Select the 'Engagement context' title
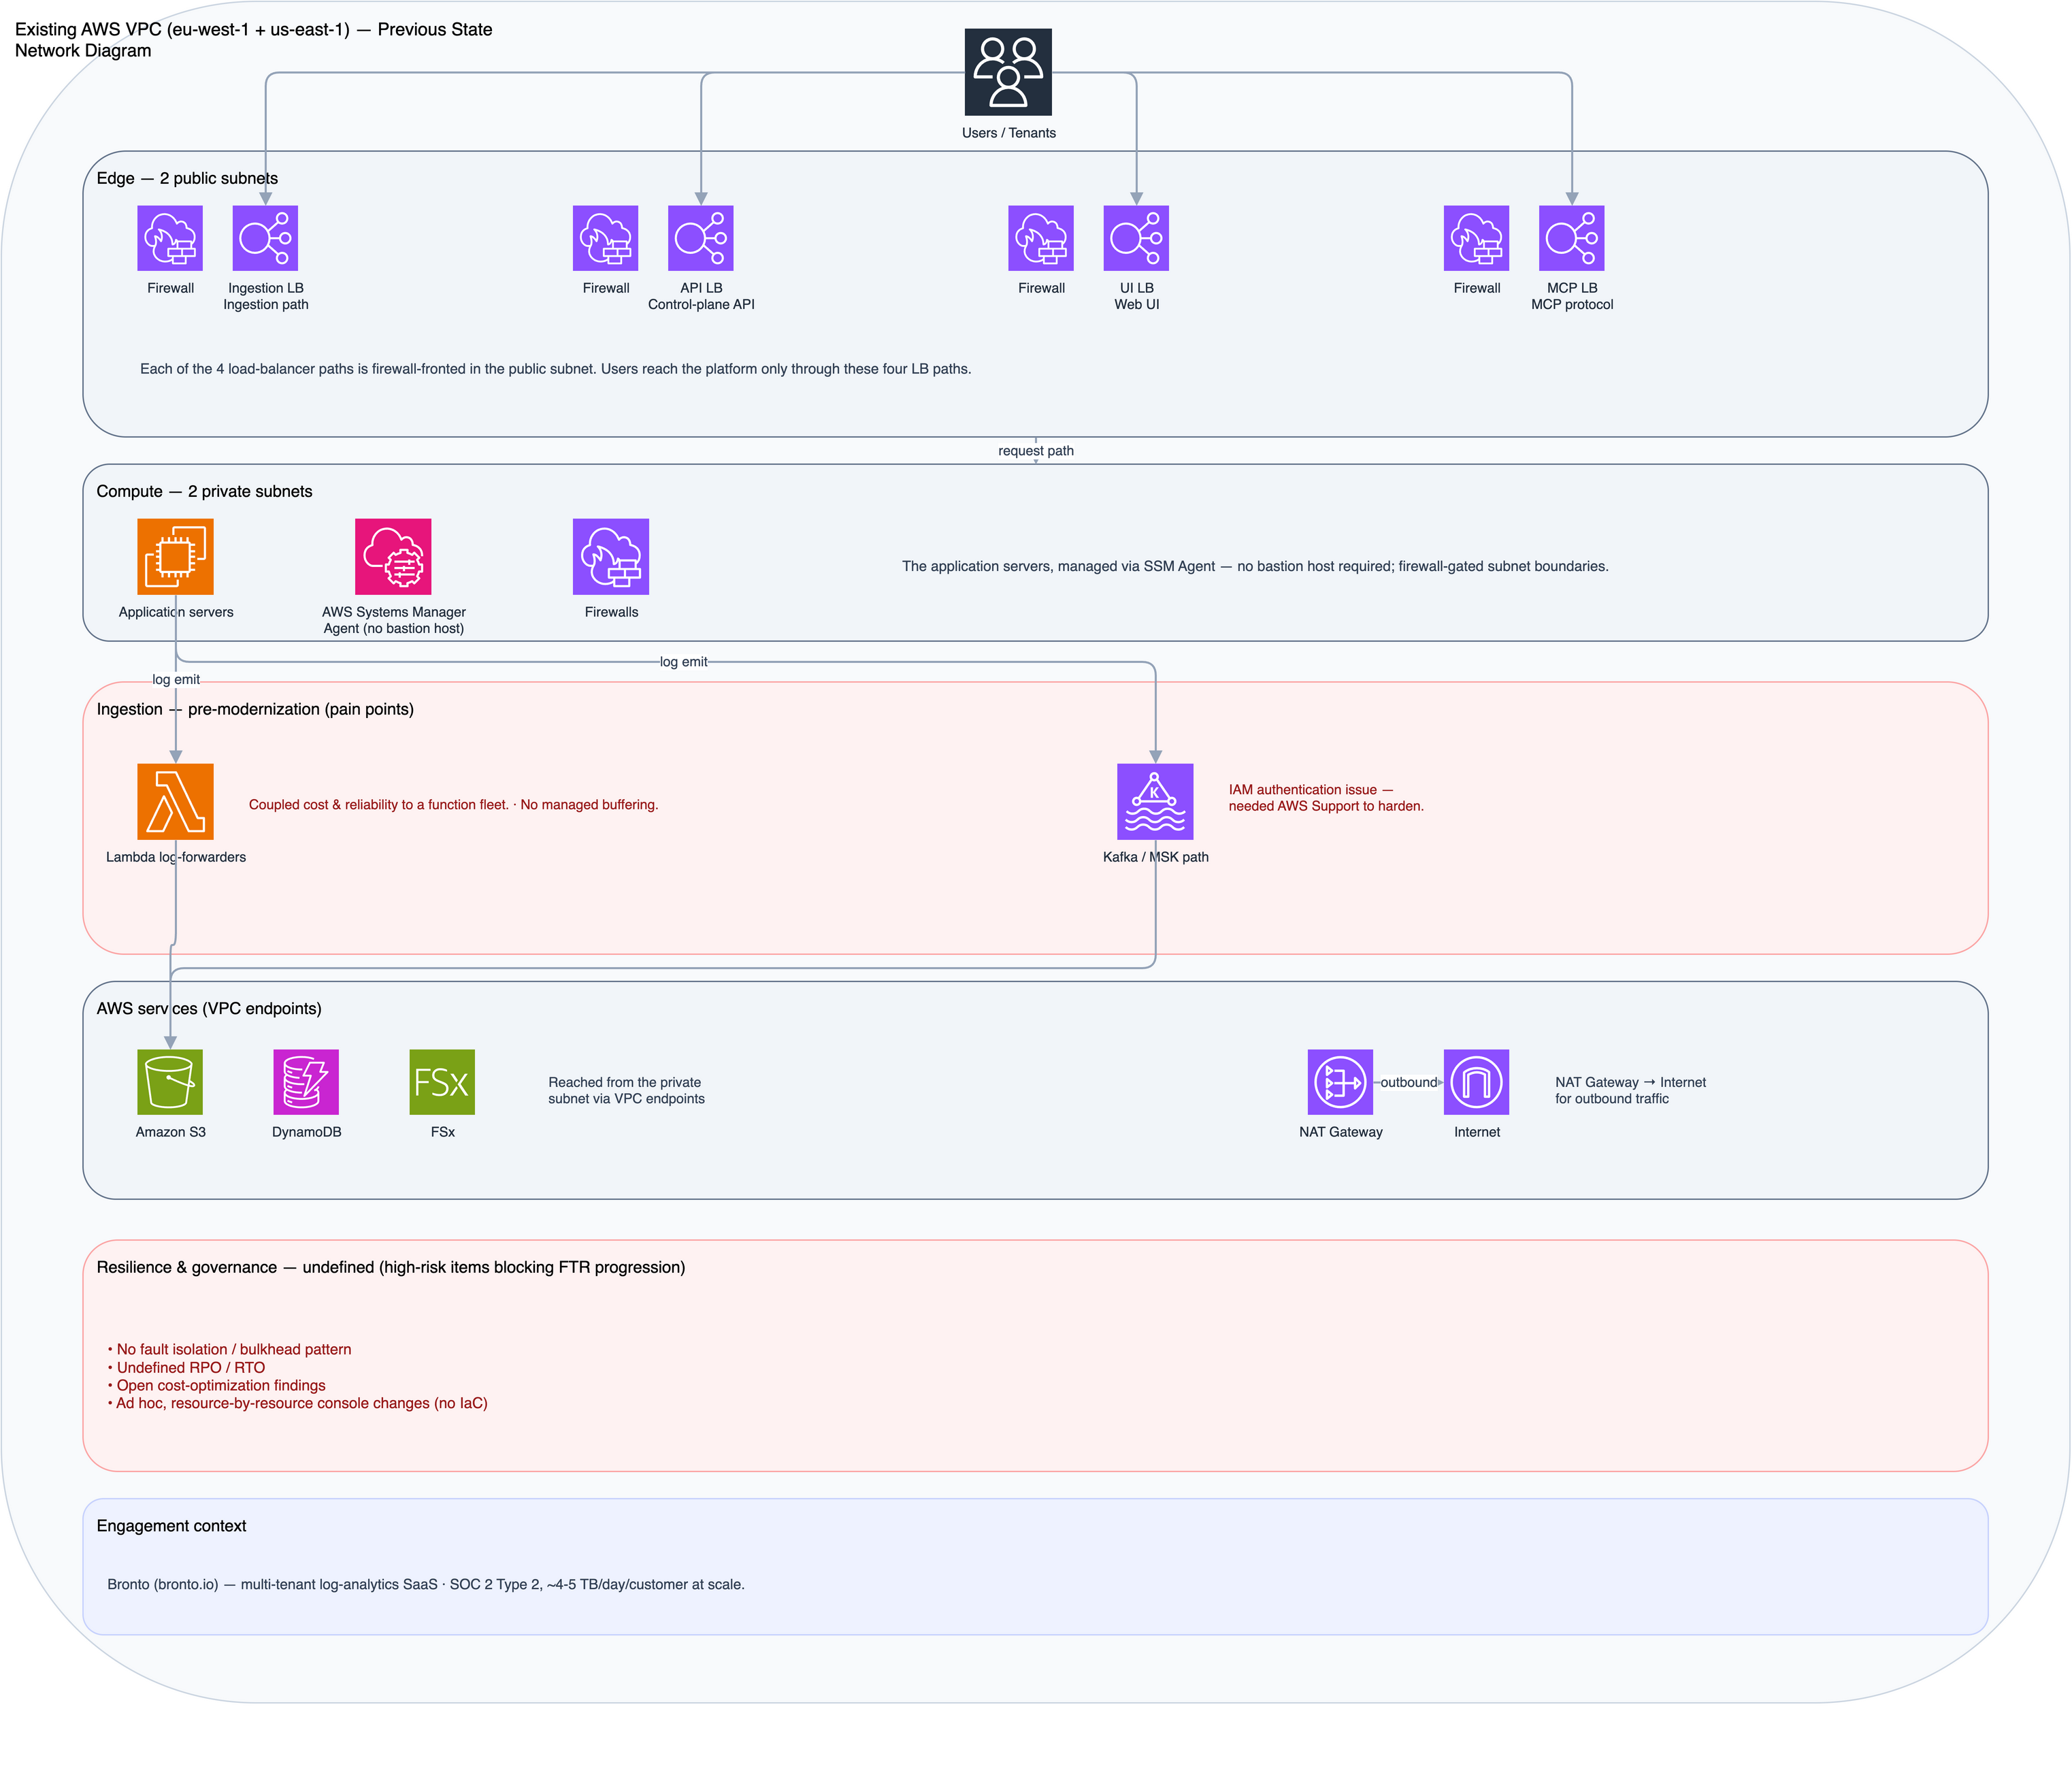 click(x=171, y=1526)
